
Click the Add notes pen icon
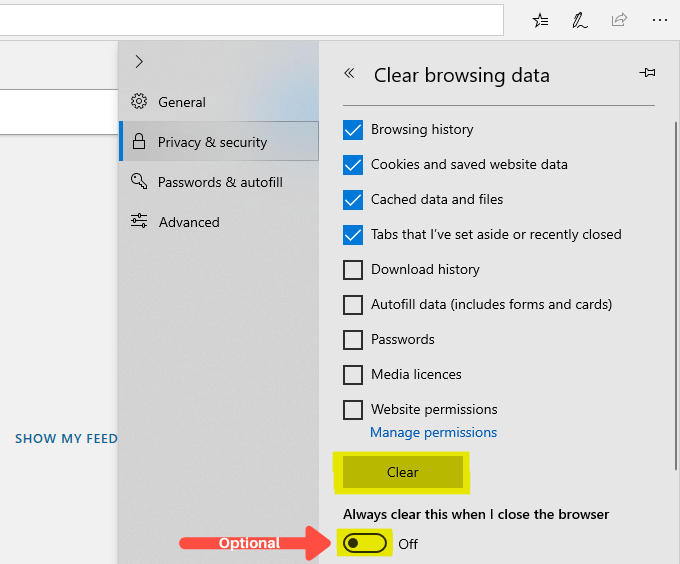[x=579, y=20]
